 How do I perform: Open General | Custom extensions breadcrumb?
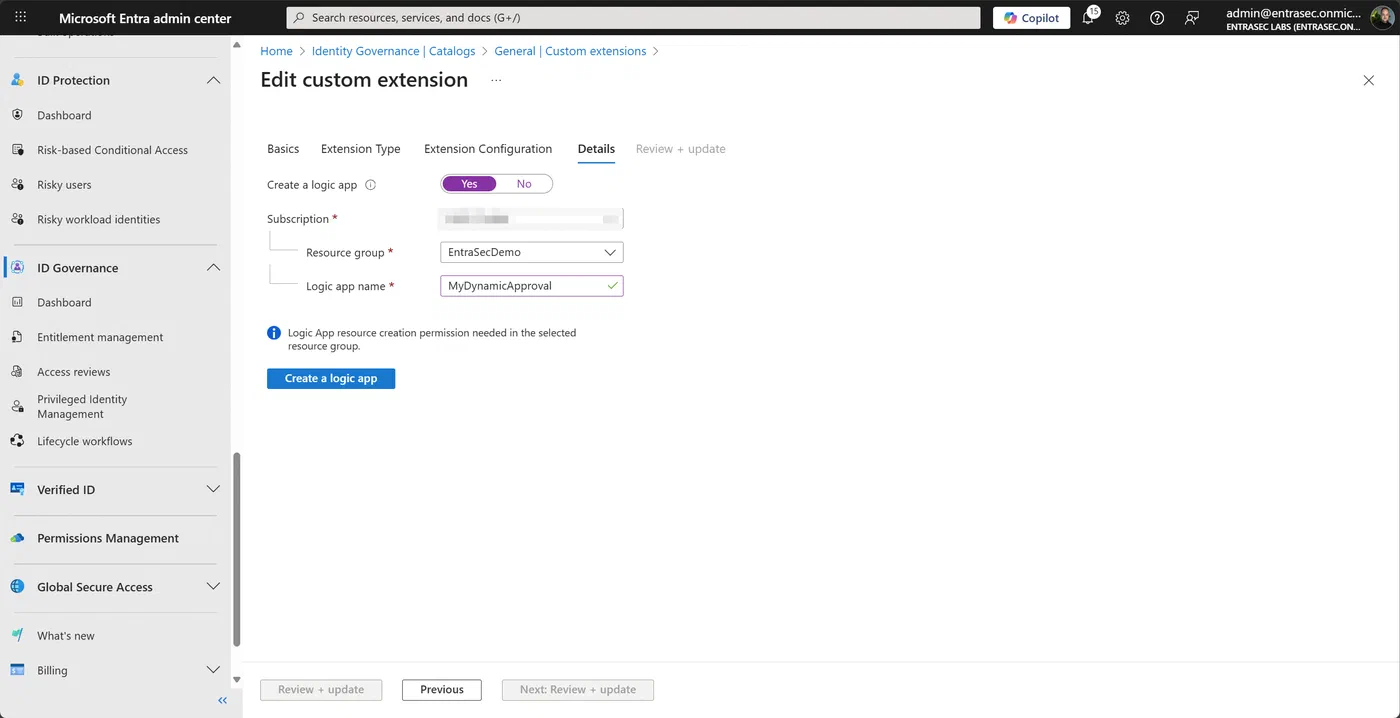pos(570,51)
